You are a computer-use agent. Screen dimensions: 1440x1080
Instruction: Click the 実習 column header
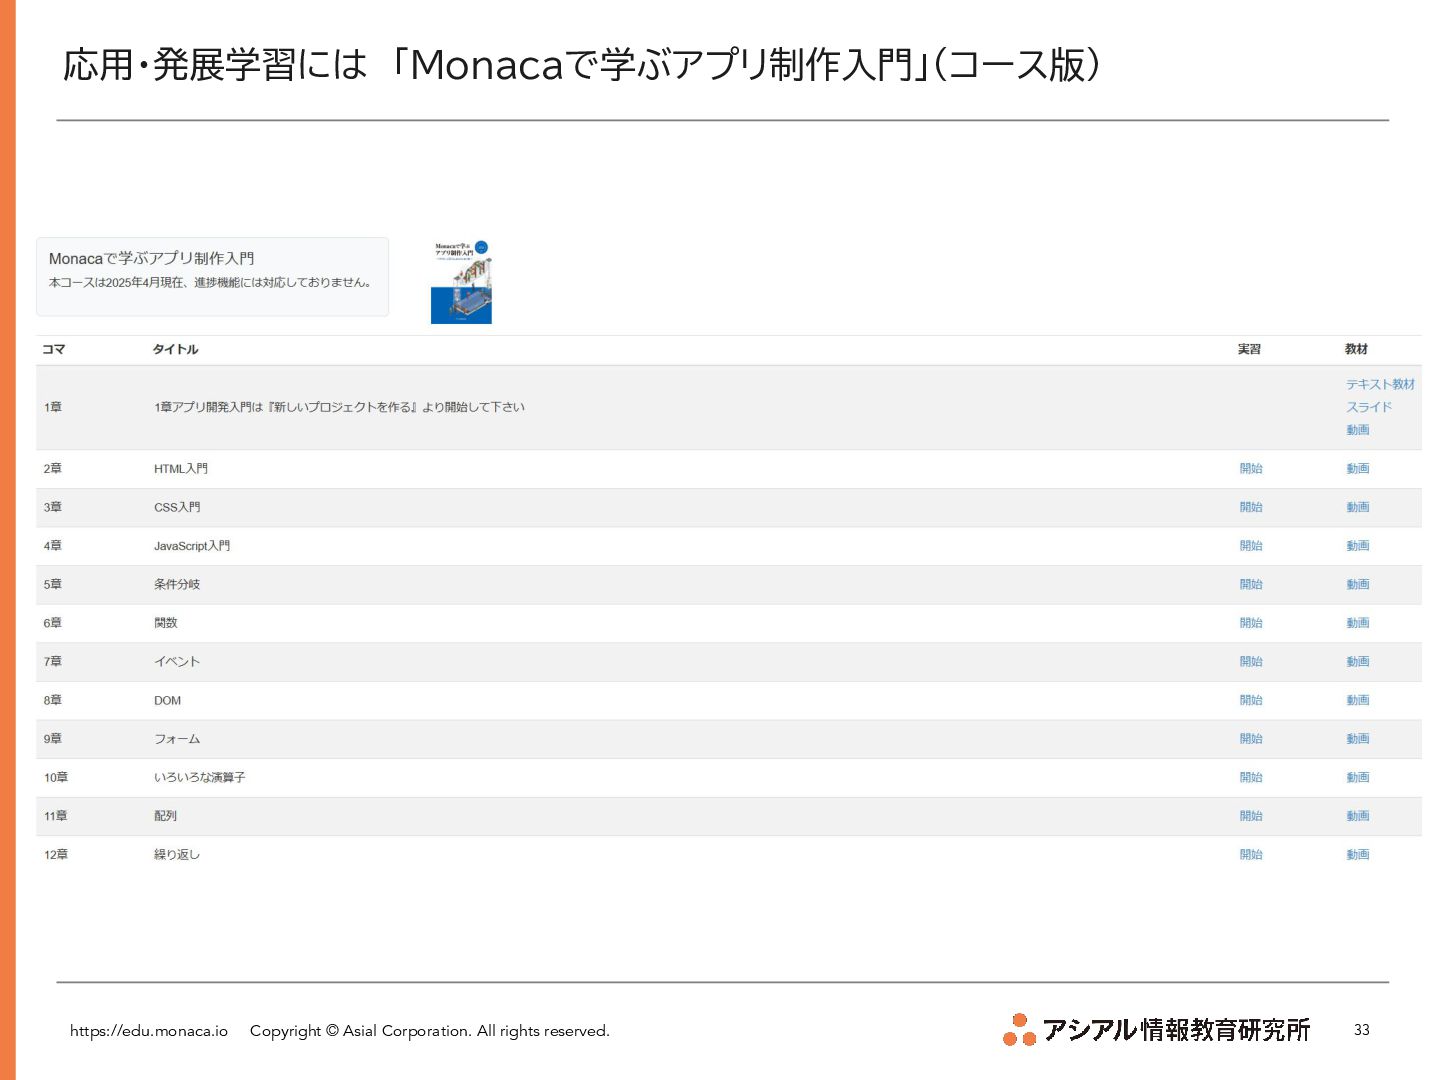coord(1249,349)
